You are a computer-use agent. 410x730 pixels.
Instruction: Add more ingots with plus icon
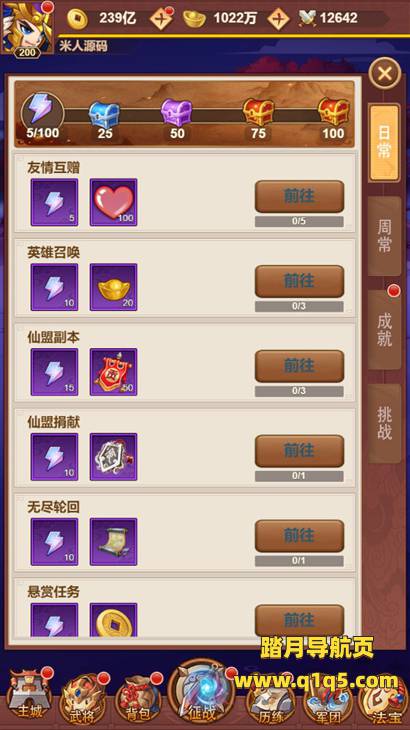click(x=279, y=19)
